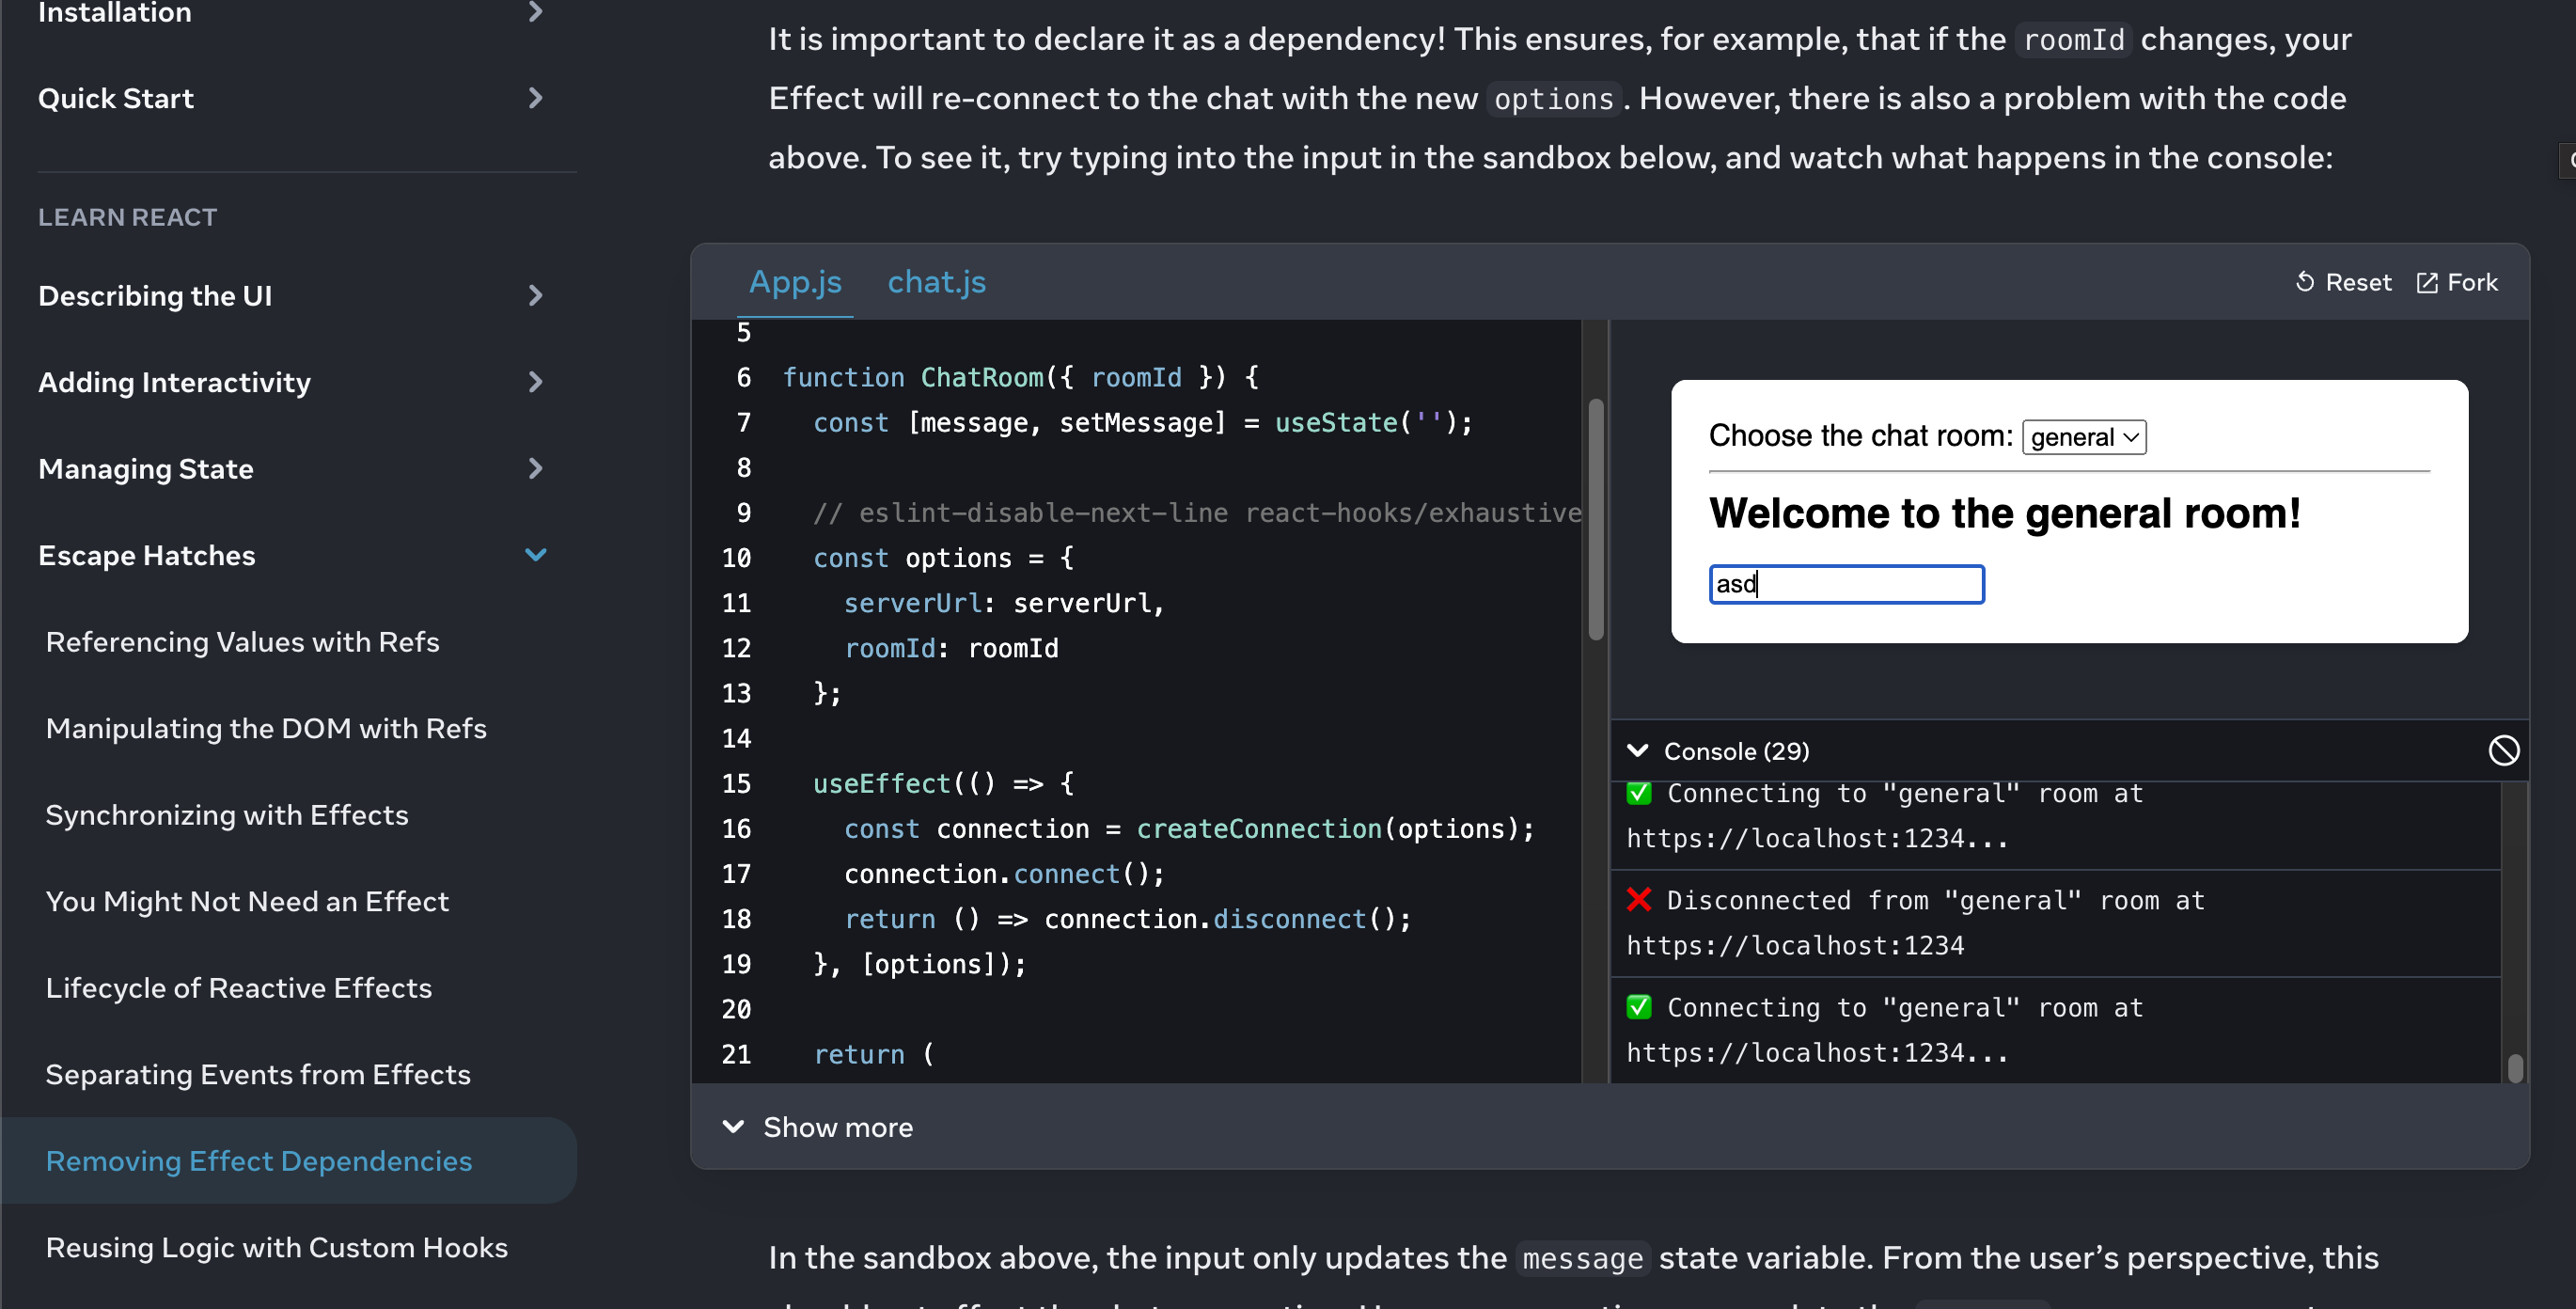Clear the console with the ban icon
Screen dimensions: 2576x1309
coord(2503,750)
